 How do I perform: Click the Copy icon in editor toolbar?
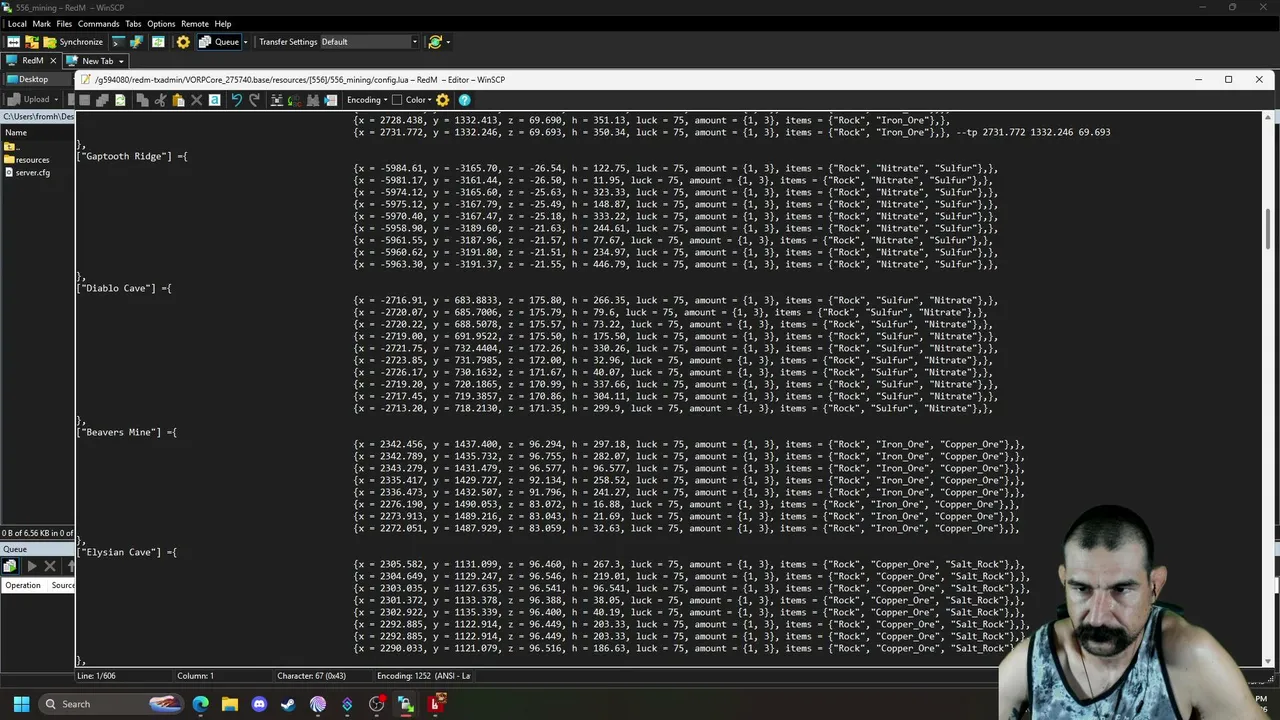(142, 100)
